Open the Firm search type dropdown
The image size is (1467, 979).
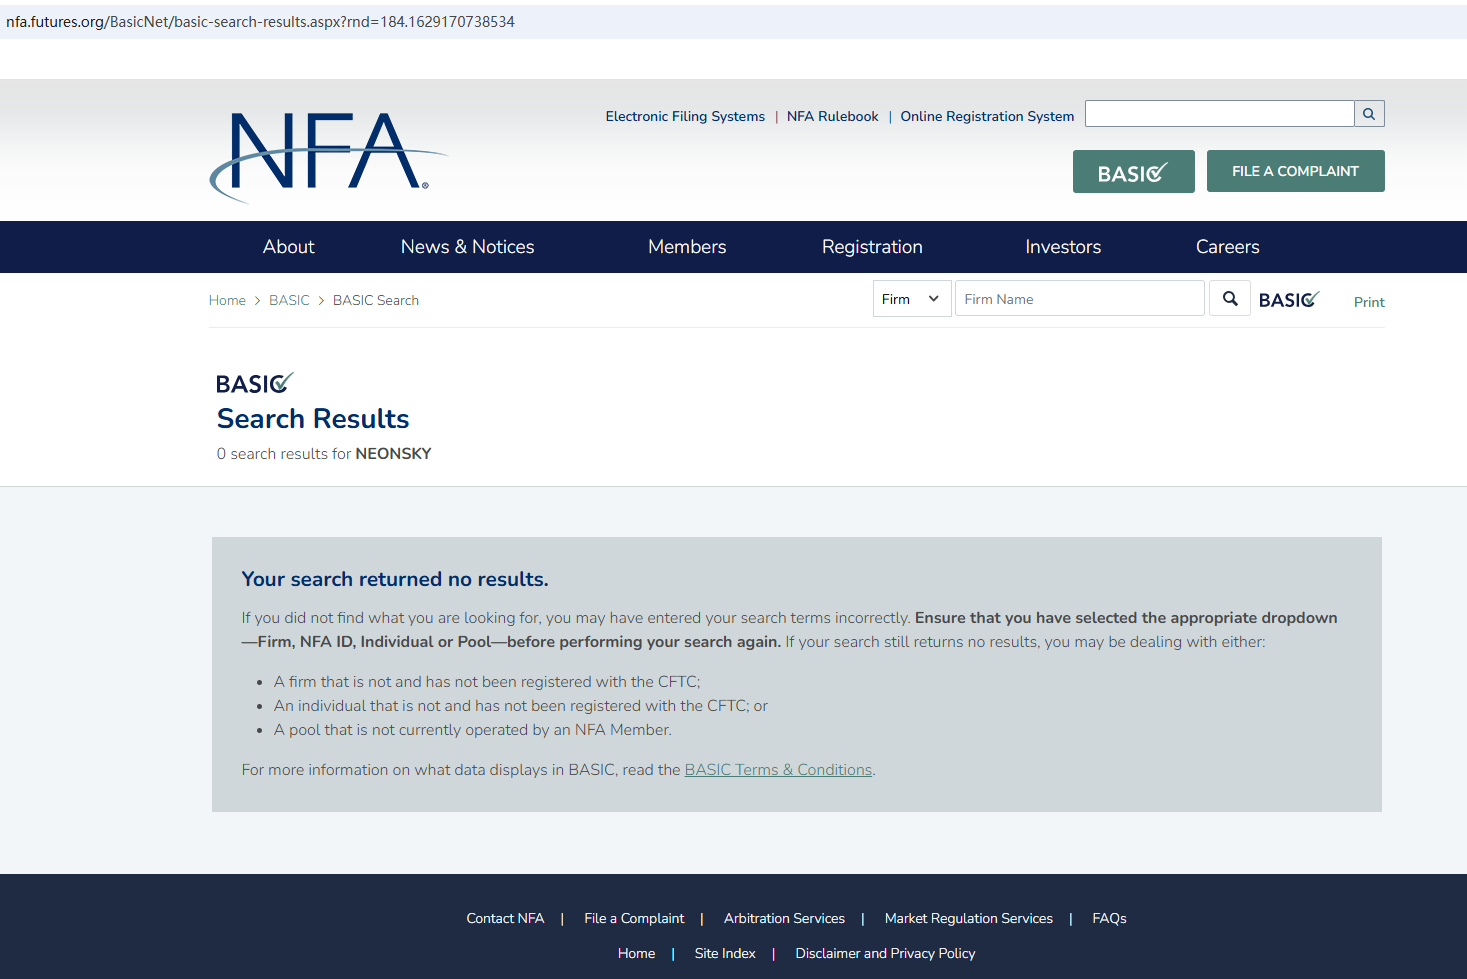pos(911,299)
